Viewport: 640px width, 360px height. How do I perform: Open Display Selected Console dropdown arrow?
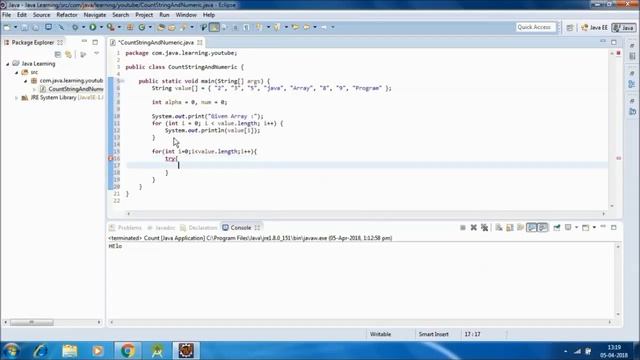576,227
